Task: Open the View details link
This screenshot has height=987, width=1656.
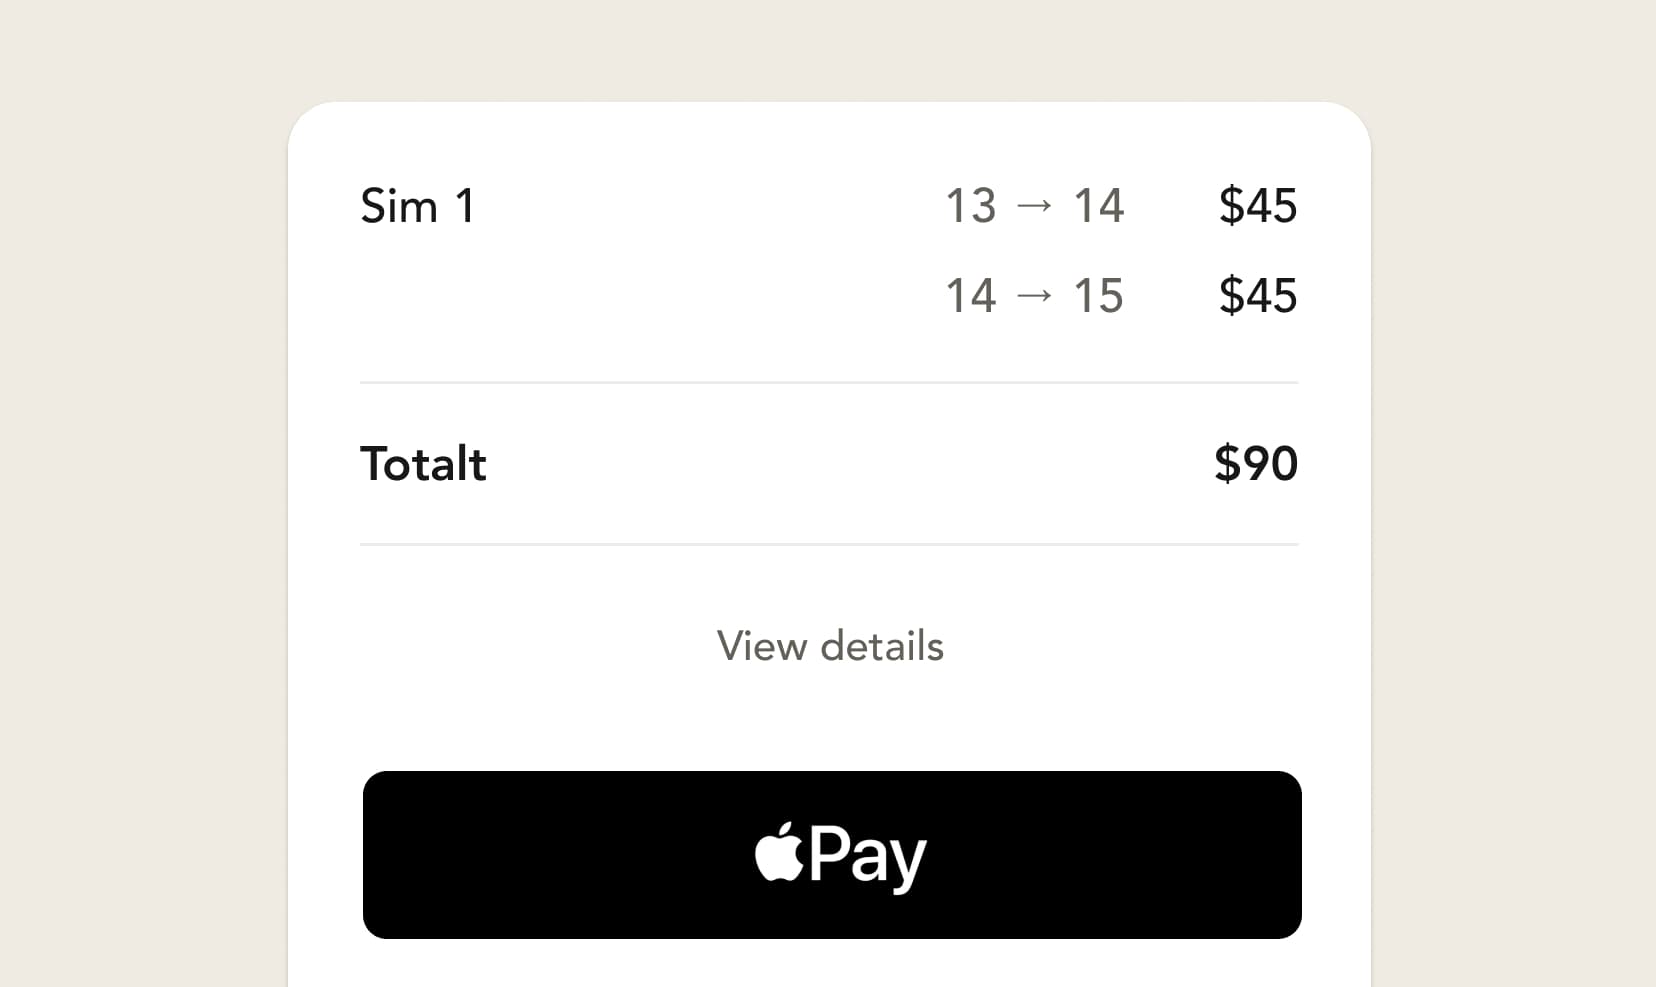Action: [830, 646]
